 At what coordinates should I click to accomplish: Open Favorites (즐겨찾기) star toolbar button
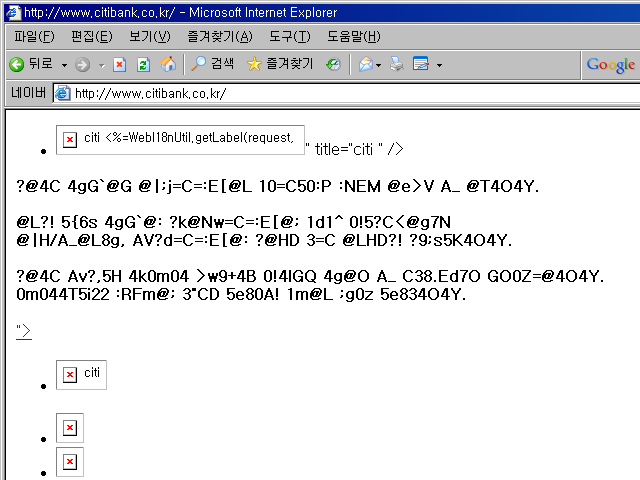pyautogui.click(x=280, y=64)
